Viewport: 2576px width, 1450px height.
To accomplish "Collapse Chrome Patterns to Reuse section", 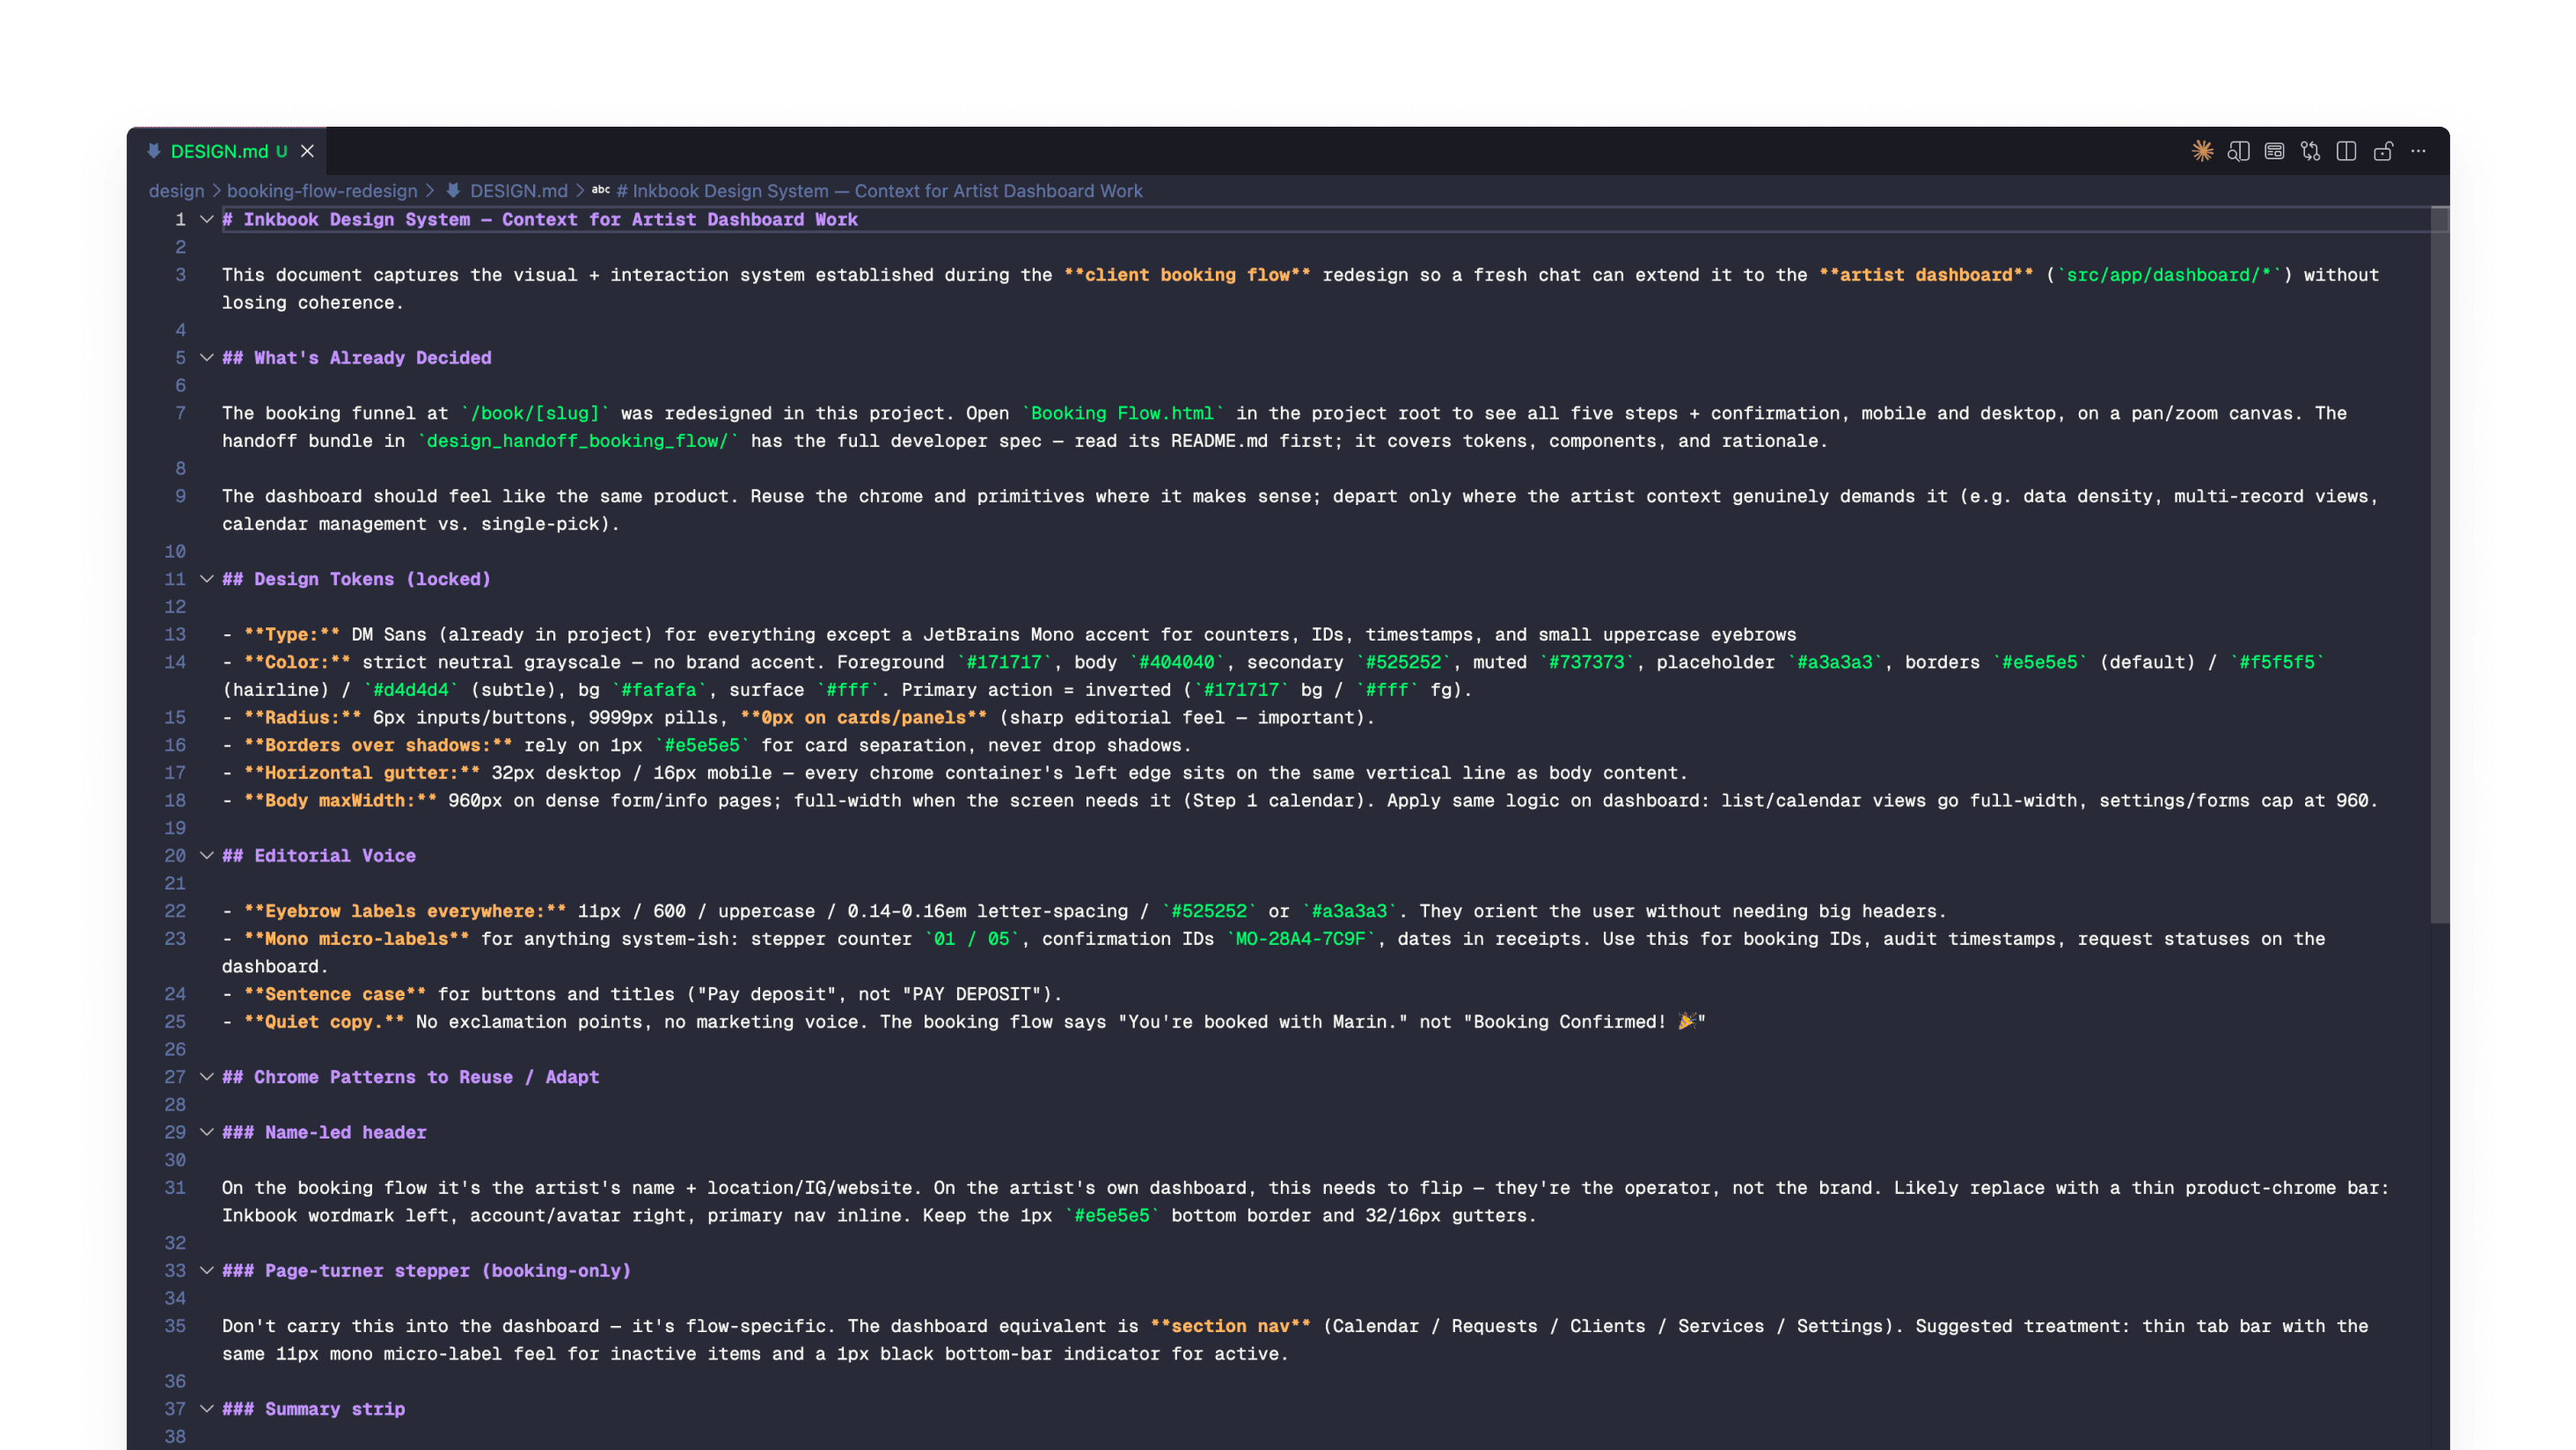I will pyautogui.click(x=206, y=1077).
